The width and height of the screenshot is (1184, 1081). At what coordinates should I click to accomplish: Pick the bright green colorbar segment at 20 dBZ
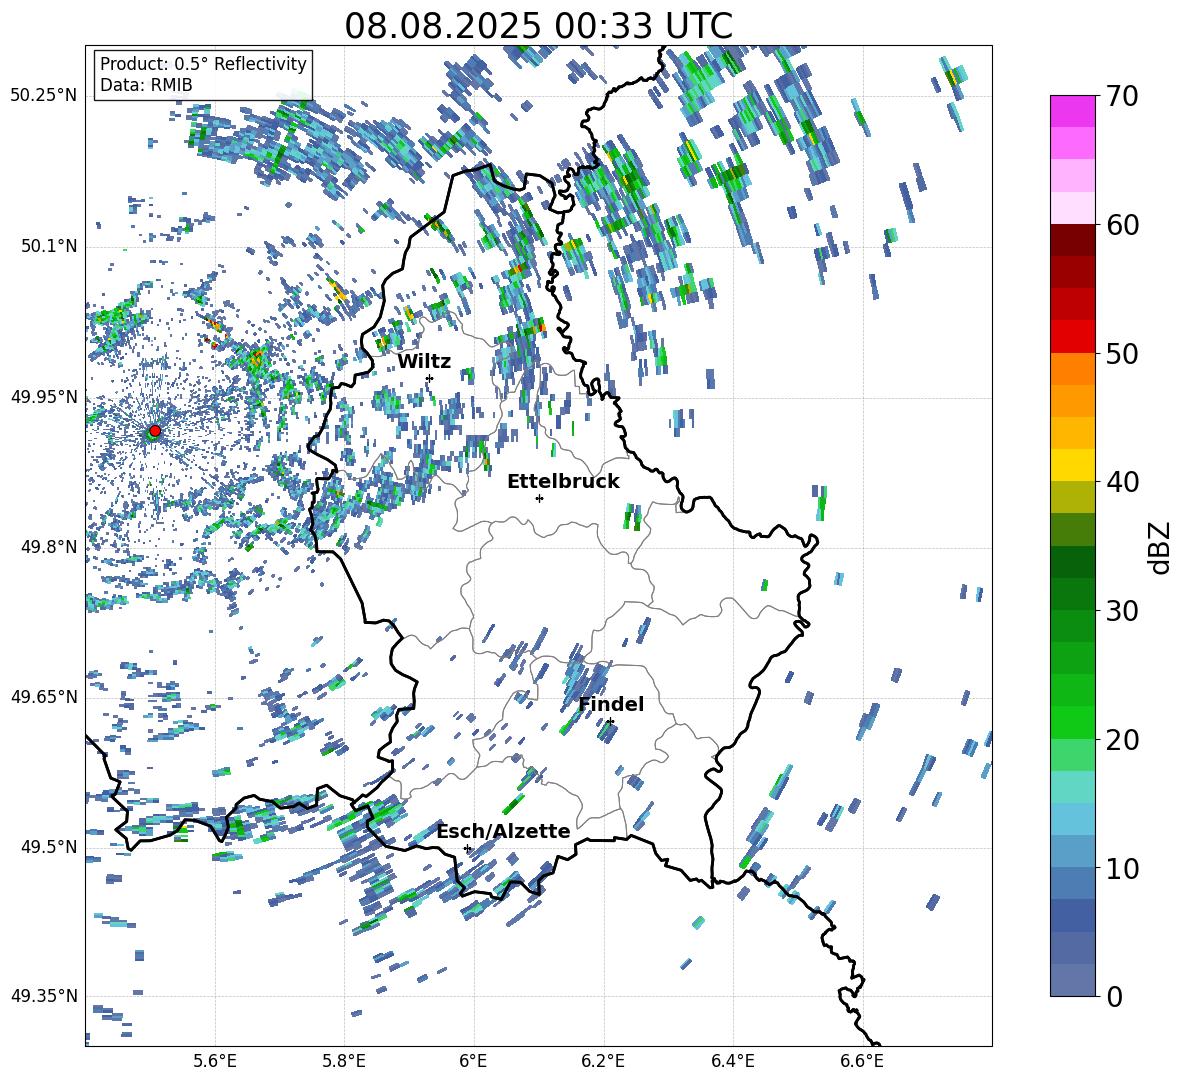[x=1072, y=722]
